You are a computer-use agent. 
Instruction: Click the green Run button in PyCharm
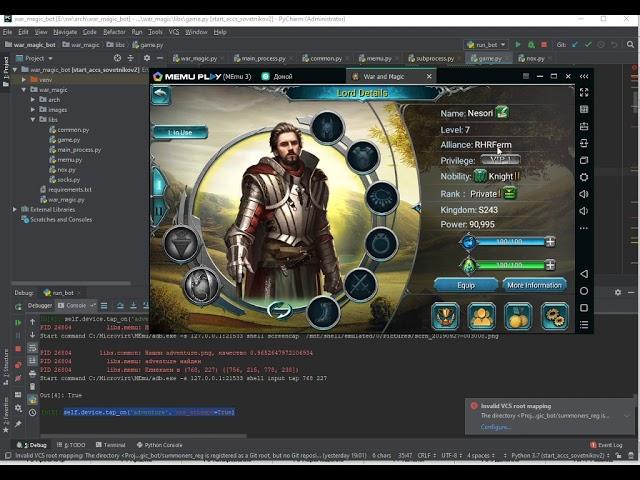click(518, 44)
